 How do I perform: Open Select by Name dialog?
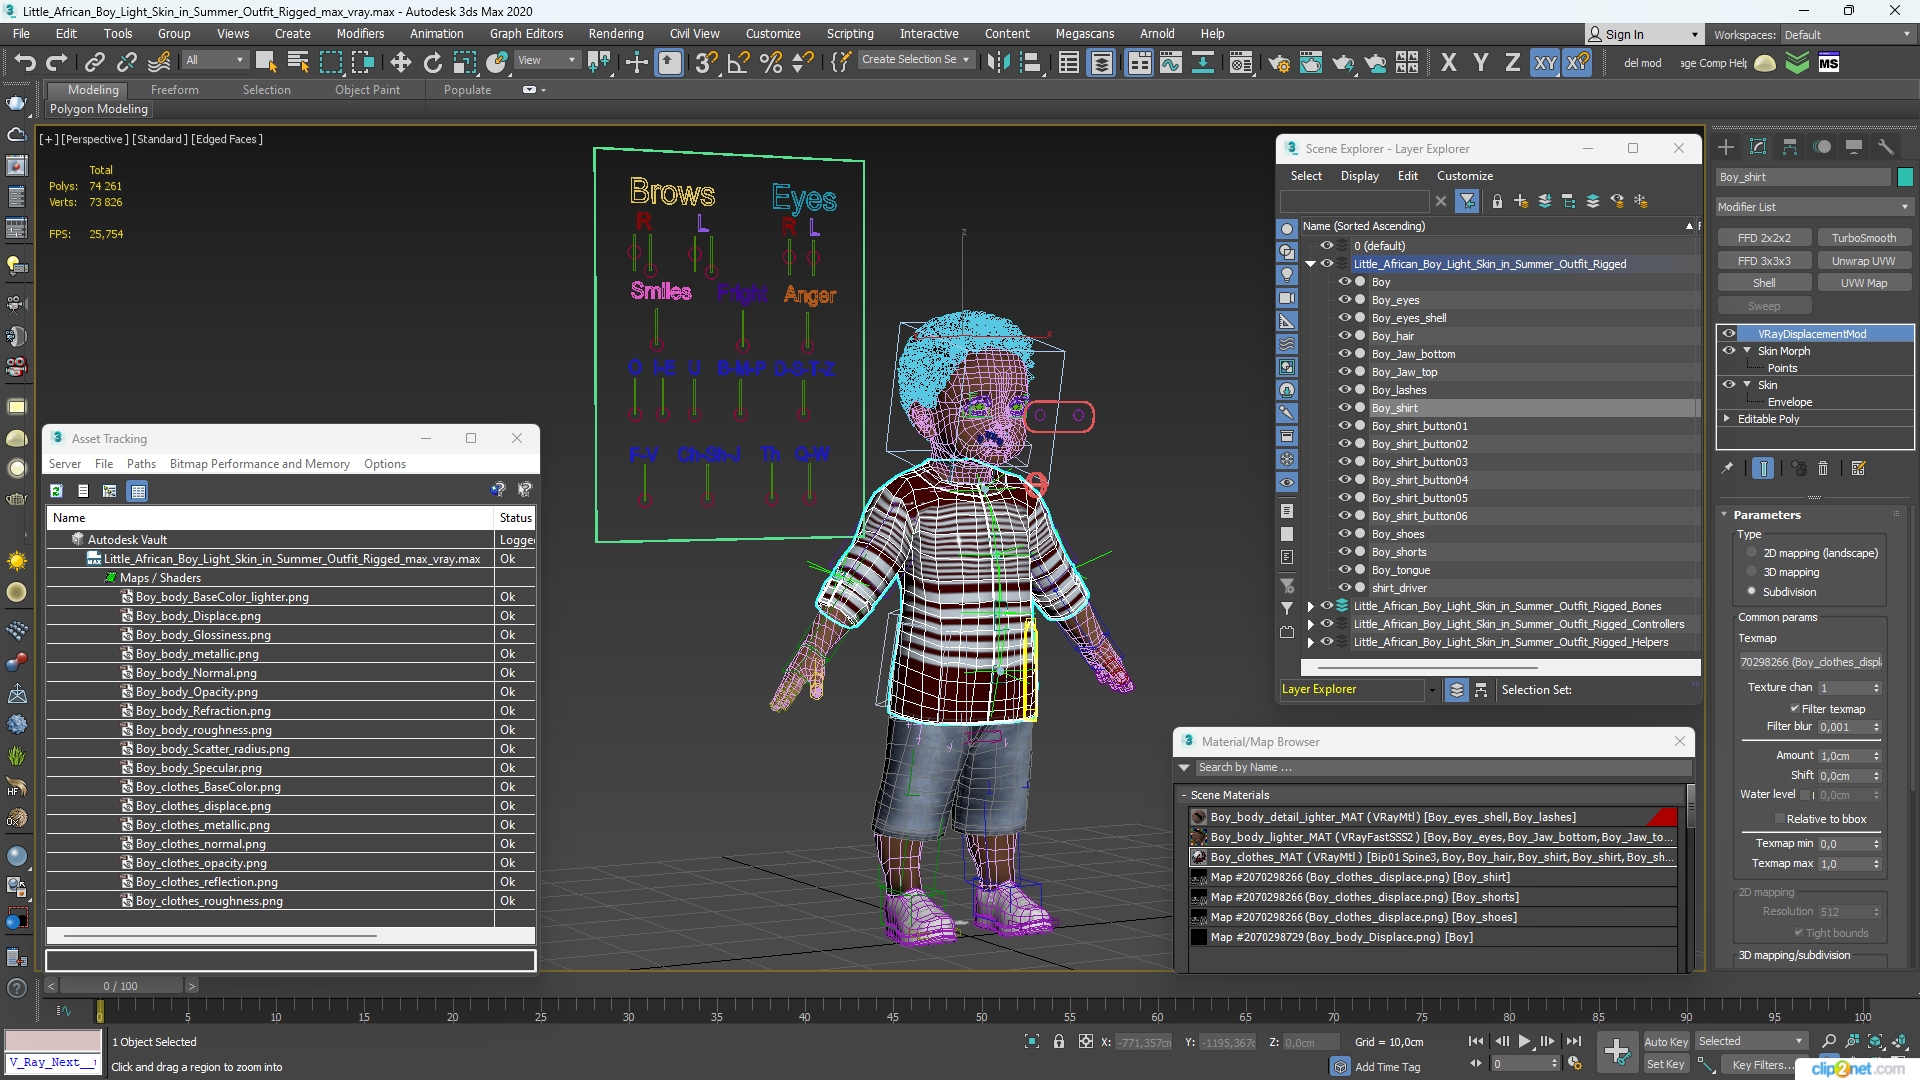298,62
